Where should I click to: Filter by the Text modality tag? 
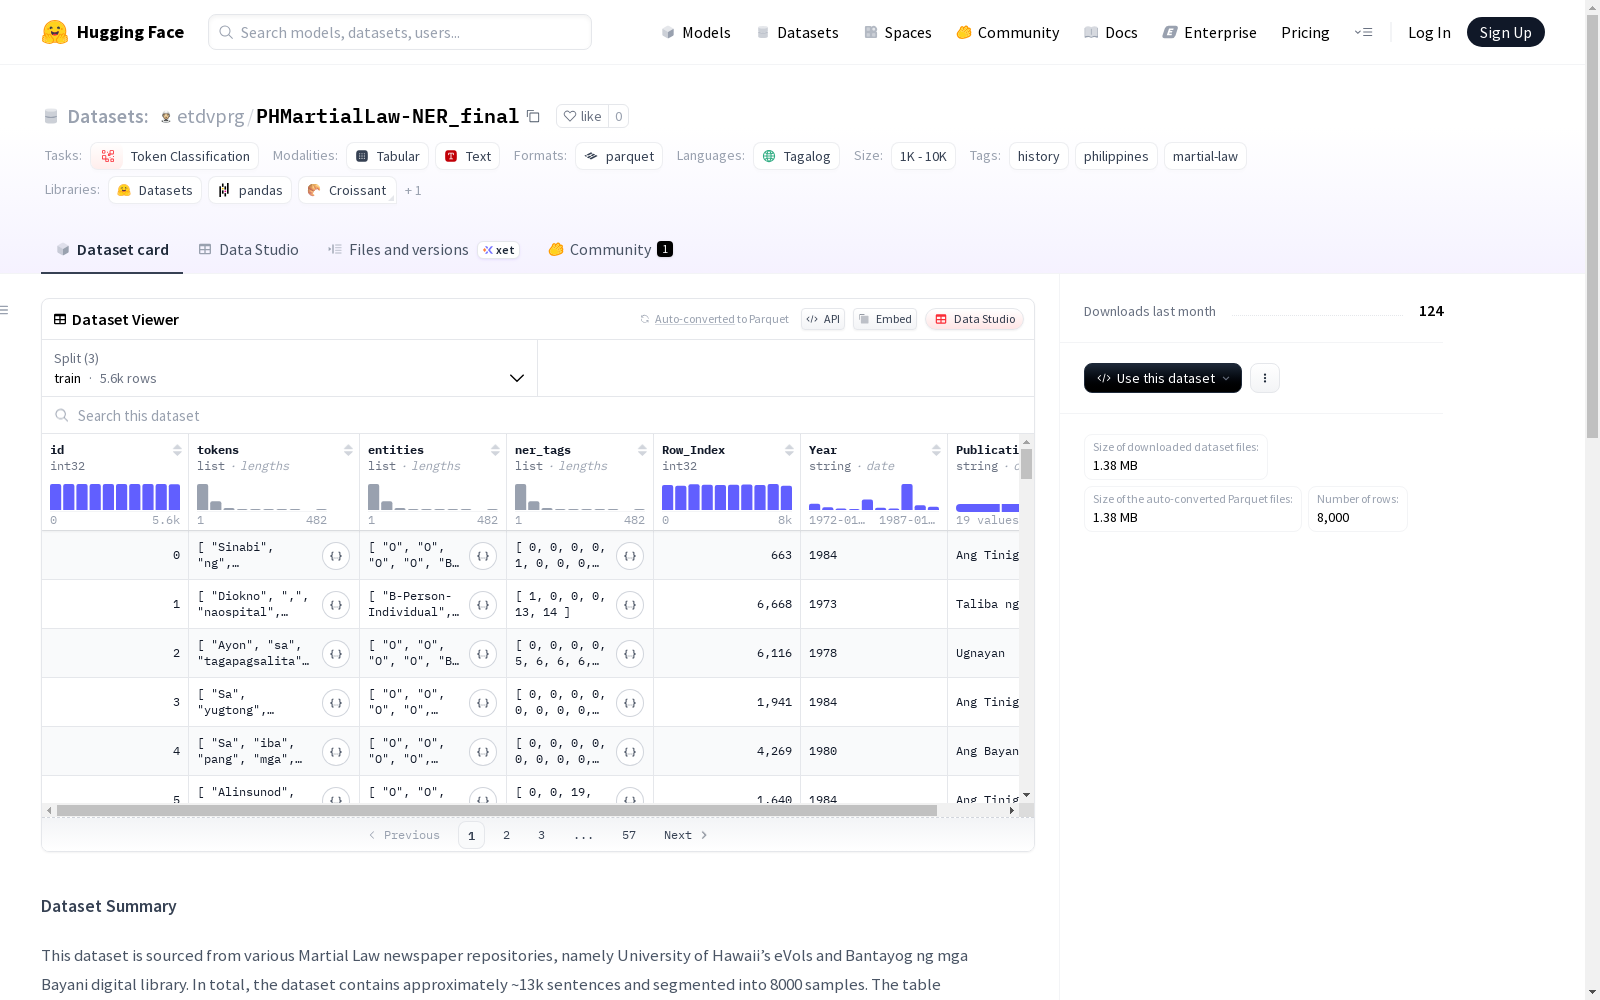point(467,156)
